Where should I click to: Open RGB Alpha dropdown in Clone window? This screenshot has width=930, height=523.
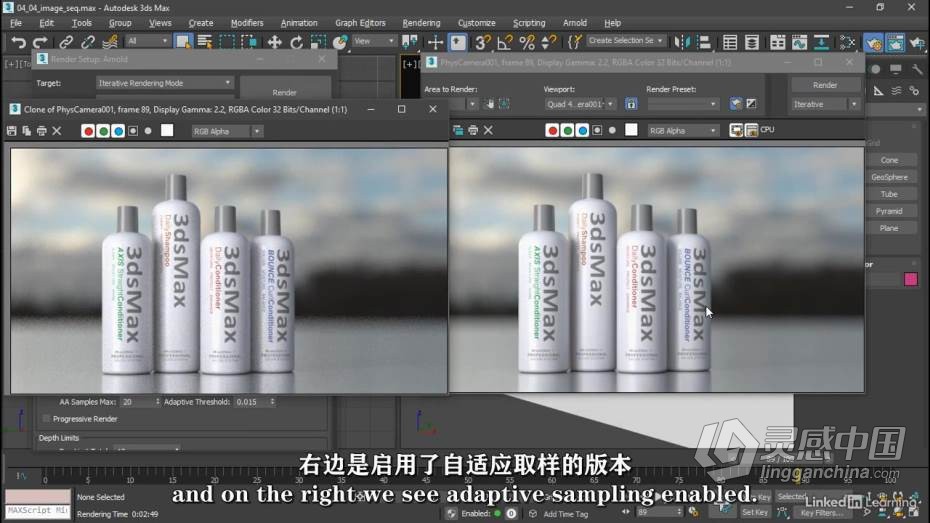pos(226,131)
